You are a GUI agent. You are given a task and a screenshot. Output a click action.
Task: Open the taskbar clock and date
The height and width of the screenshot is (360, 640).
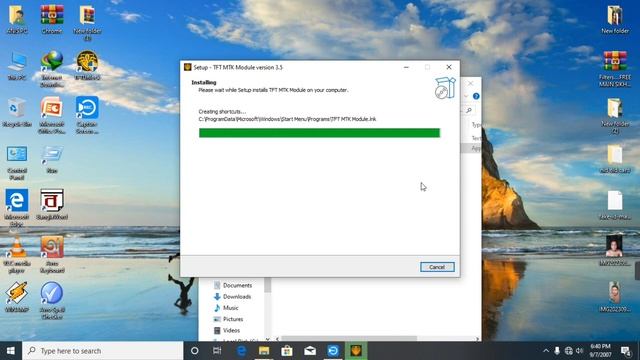[x=600, y=351]
